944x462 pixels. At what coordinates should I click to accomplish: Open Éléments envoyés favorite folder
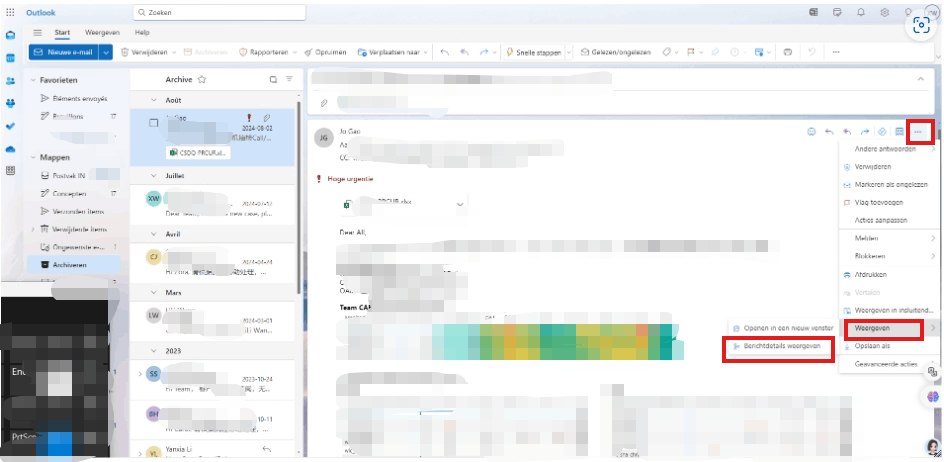[73, 98]
